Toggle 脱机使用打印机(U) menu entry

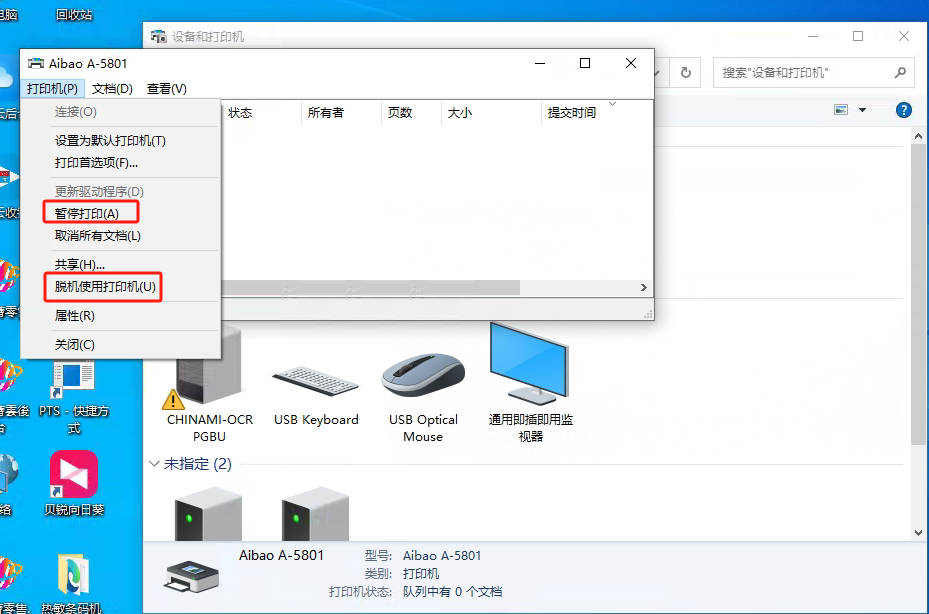point(105,287)
